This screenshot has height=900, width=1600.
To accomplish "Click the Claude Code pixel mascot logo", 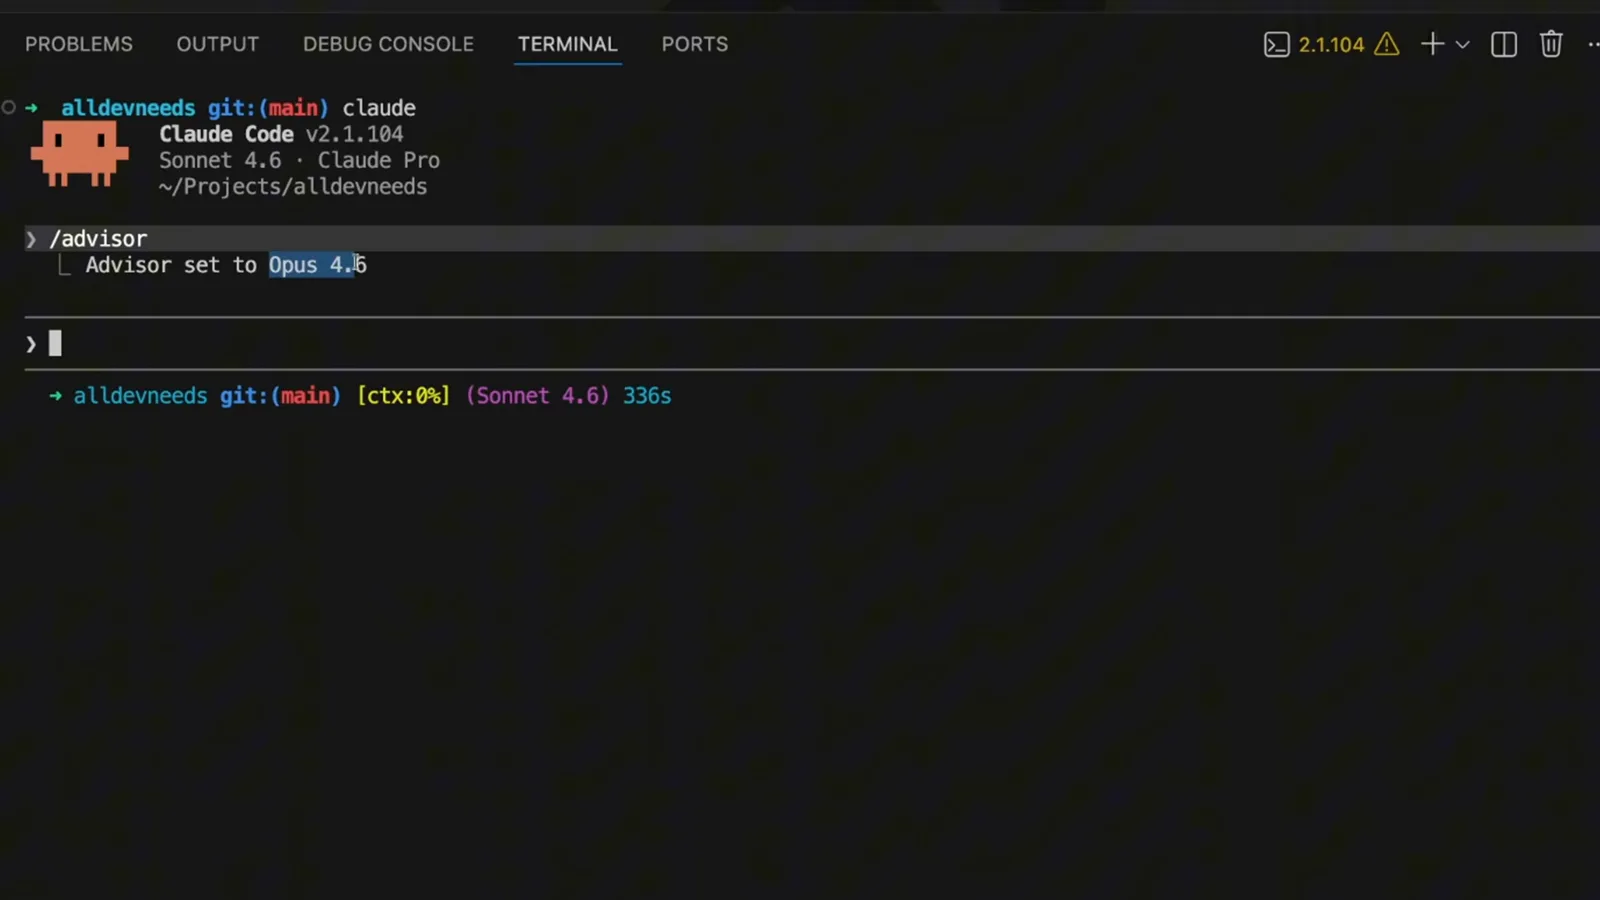I will [79, 153].
